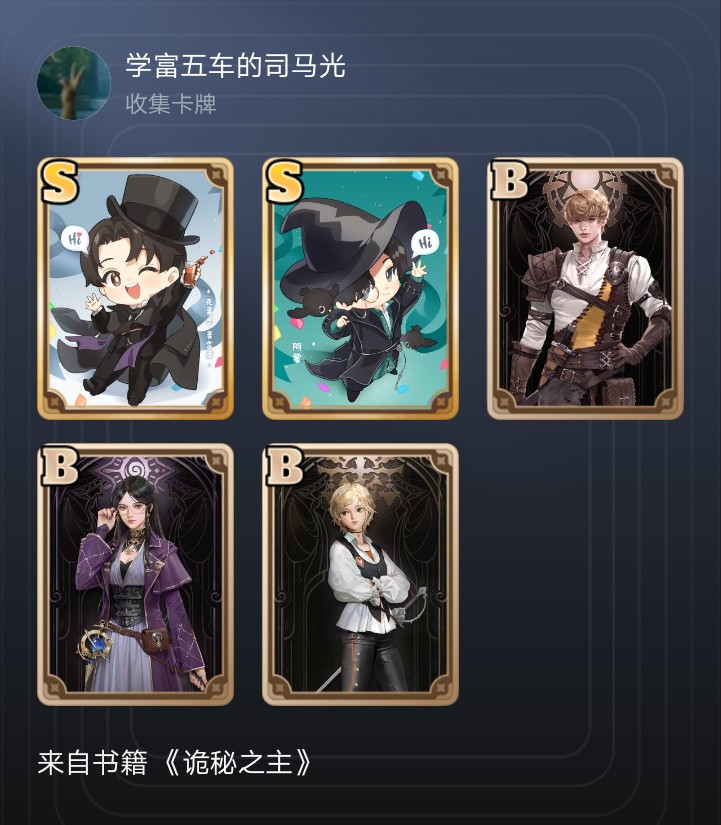The width and height of the screenshot is (721, 825).
Task: Open the user's round profile avatar
Action: click(74, 83)
